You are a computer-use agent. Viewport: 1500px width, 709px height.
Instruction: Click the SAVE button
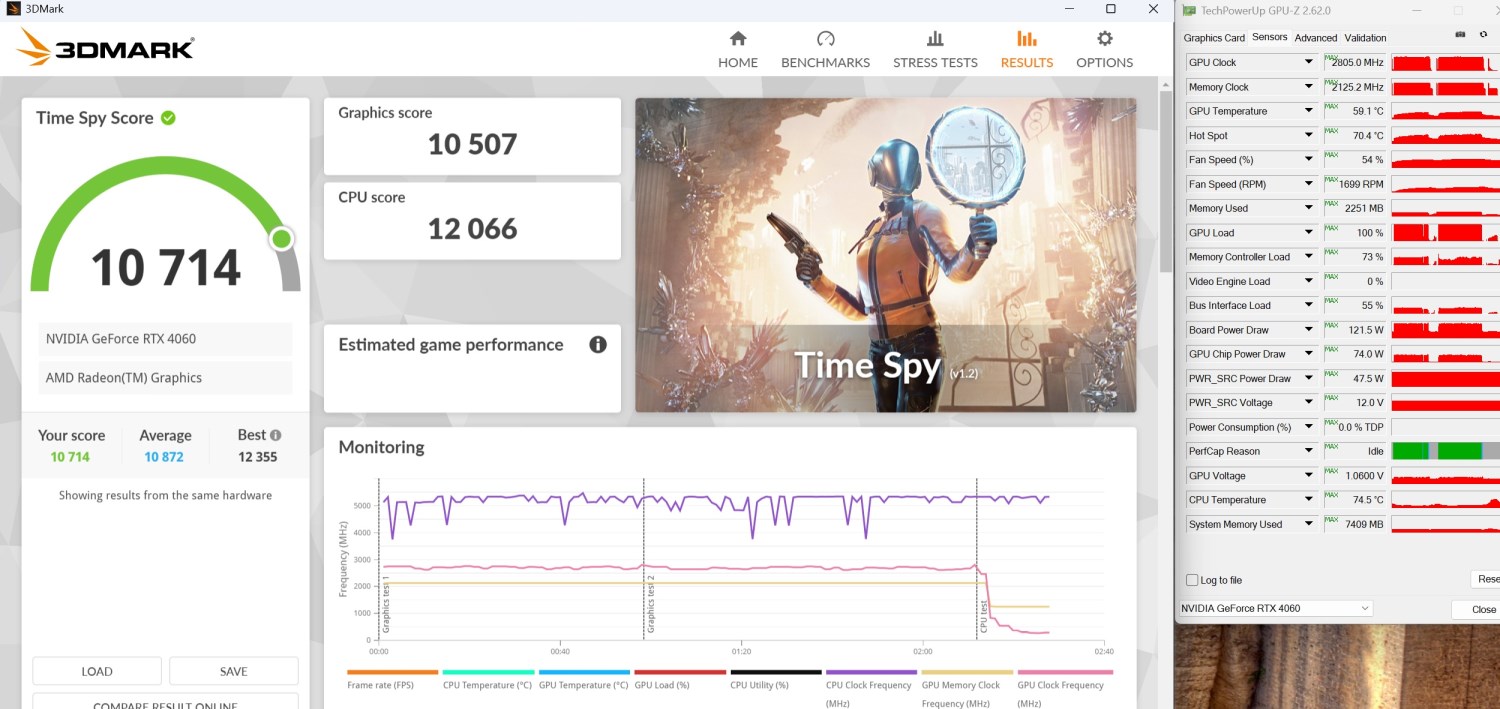point(234,671)
